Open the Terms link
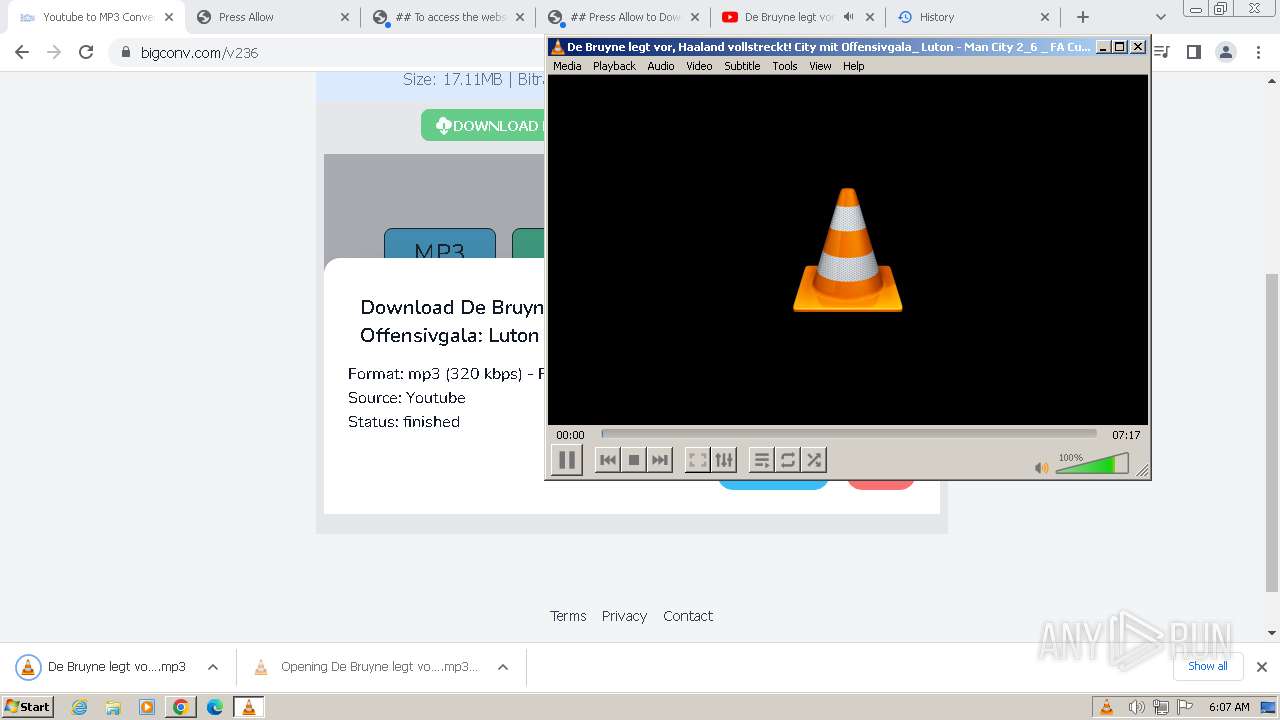Image resolution: width=1280 pixels, height=720 pixels. [x=568, y=616]
